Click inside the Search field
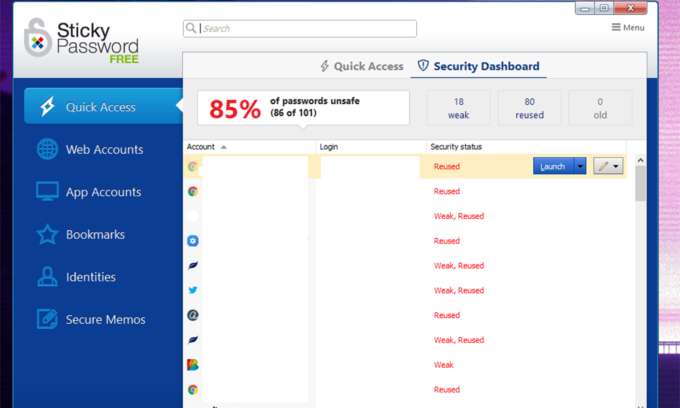 300,29
